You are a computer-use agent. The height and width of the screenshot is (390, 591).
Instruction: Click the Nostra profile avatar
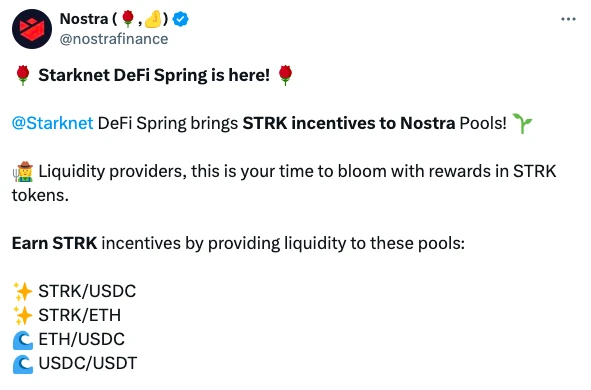point(32,29)
